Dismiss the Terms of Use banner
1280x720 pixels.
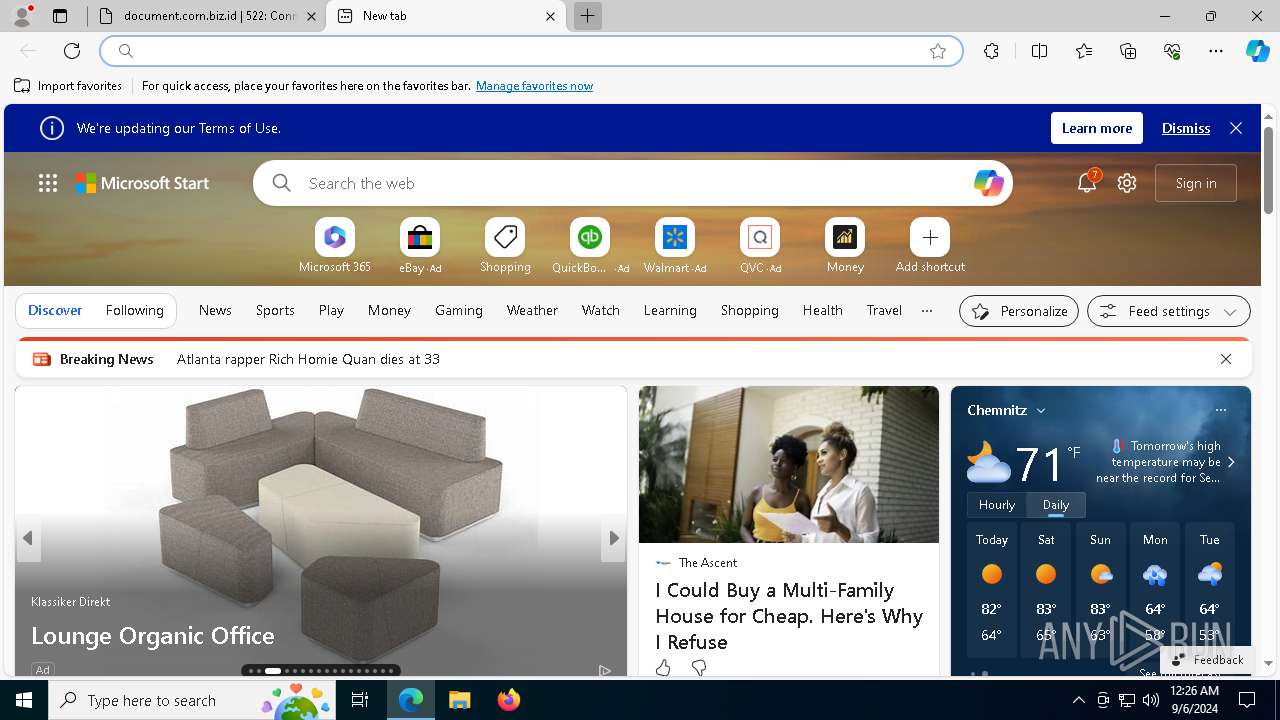pos(1186,128)
